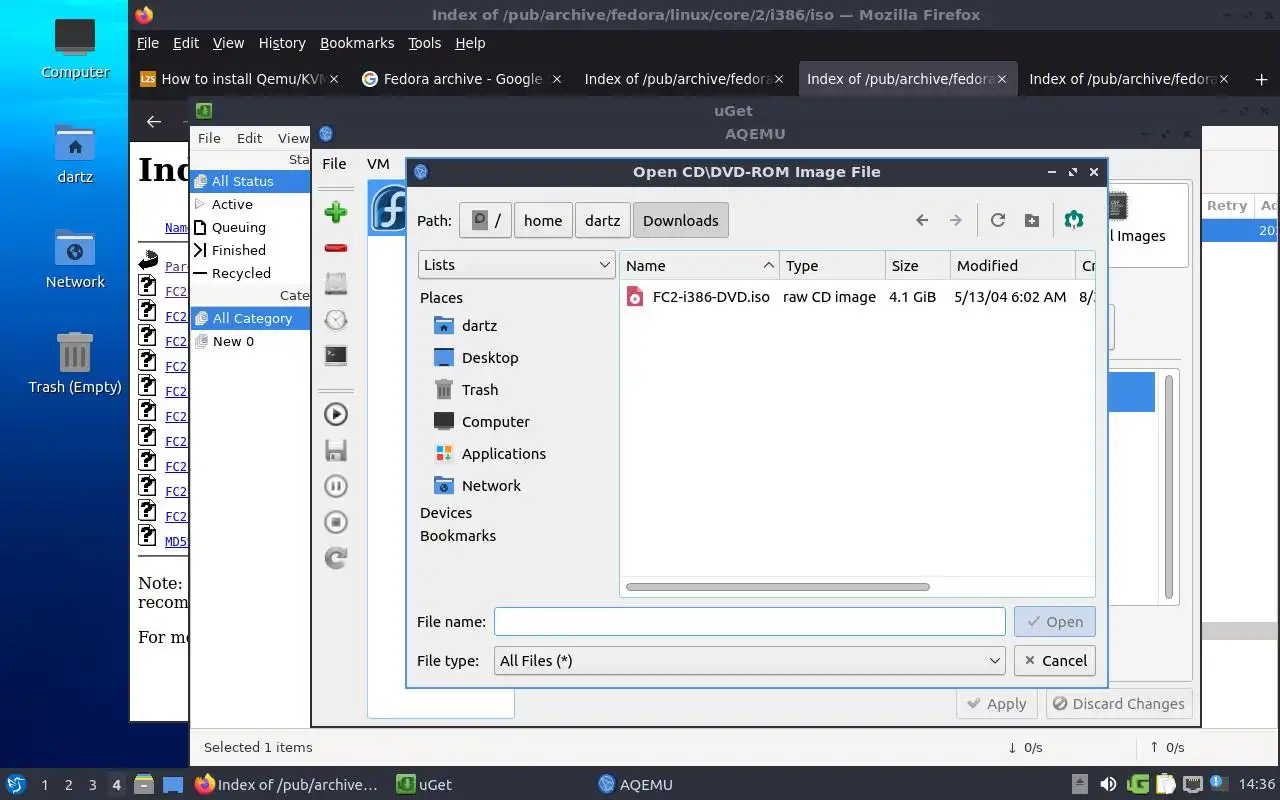Screen dimensions: 1280x800
Task: Switch to workspace 2 in the taskbar pager
Action: click(68, 785)
